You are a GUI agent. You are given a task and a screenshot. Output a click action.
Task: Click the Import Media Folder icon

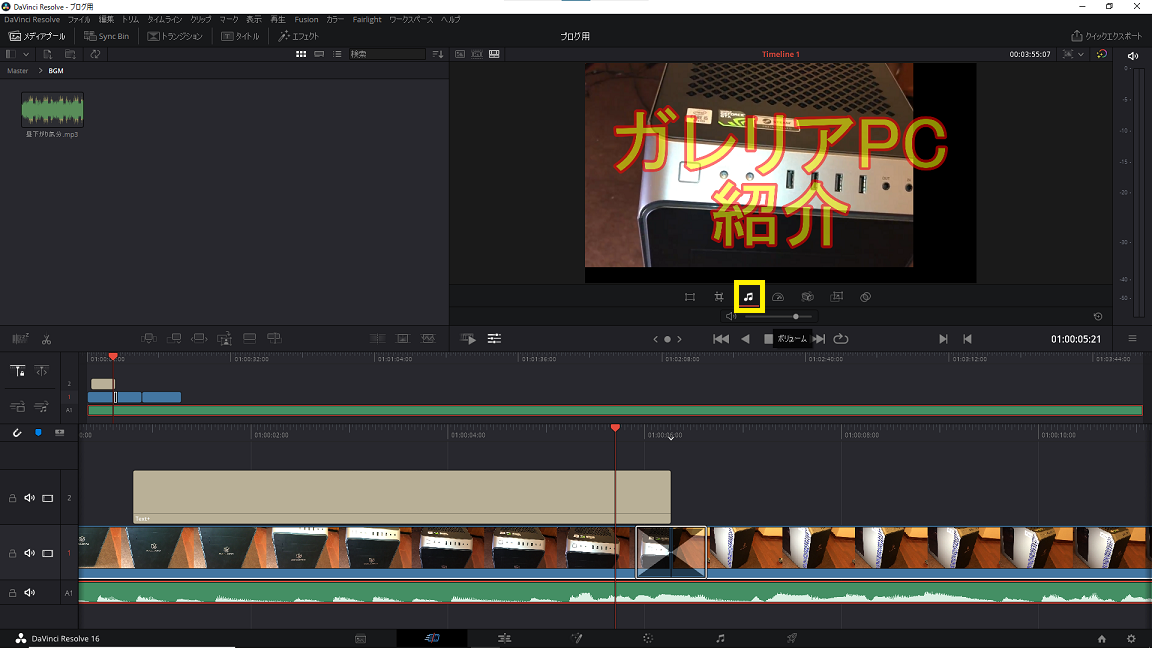pyautogui.click(x=71, y=54)
